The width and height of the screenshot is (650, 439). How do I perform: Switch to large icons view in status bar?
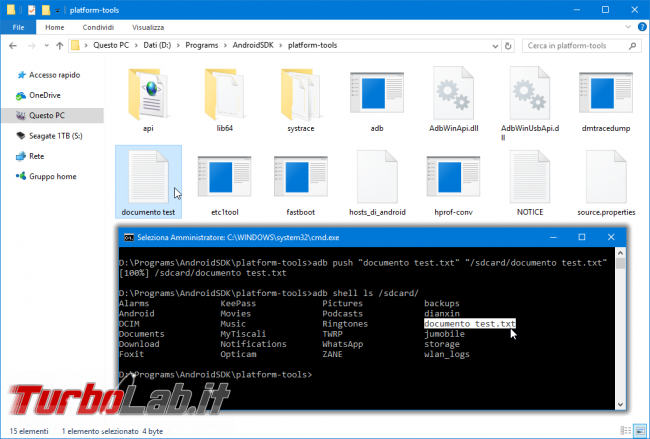click(640, 431)
